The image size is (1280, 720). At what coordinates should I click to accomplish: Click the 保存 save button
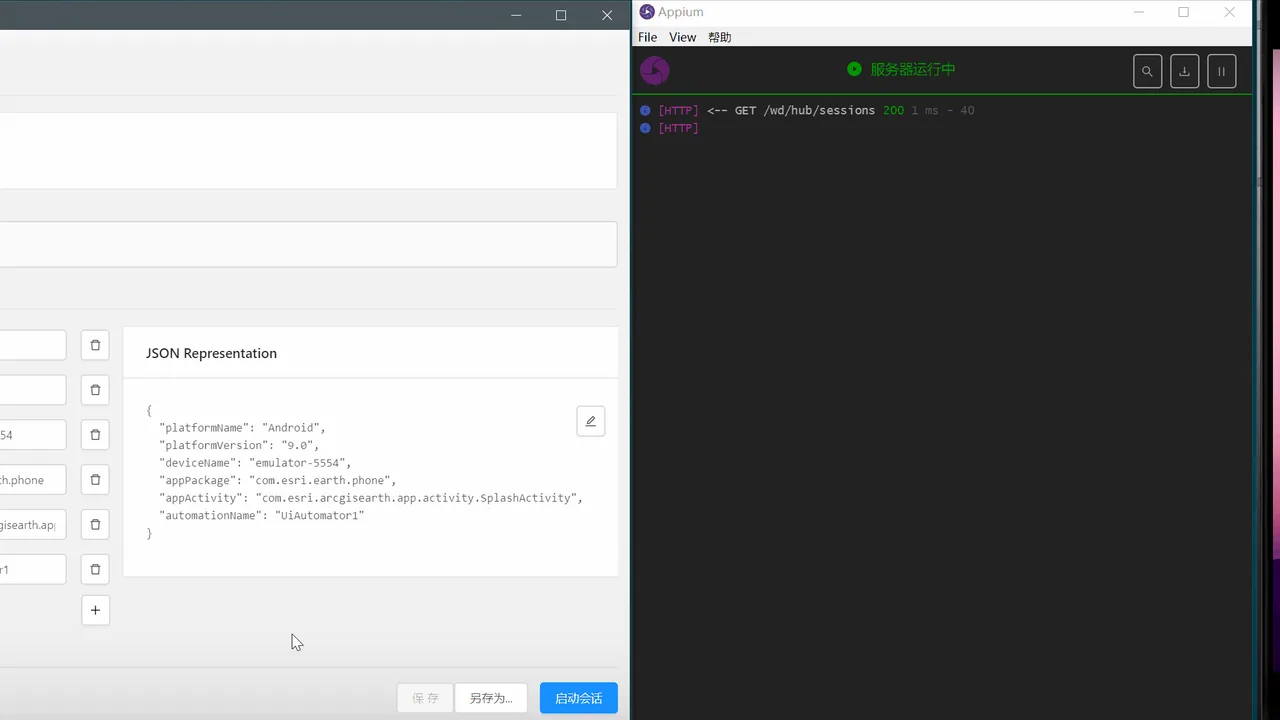coord(425,698)
